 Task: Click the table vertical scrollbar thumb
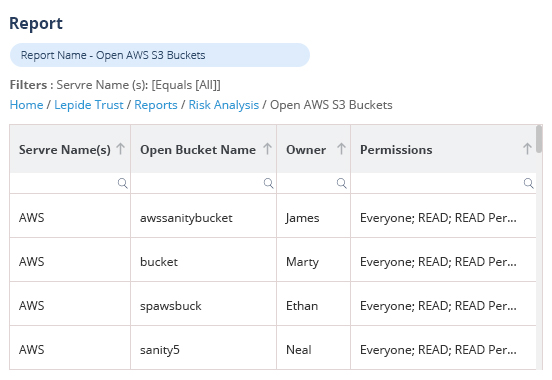point(539,139)
